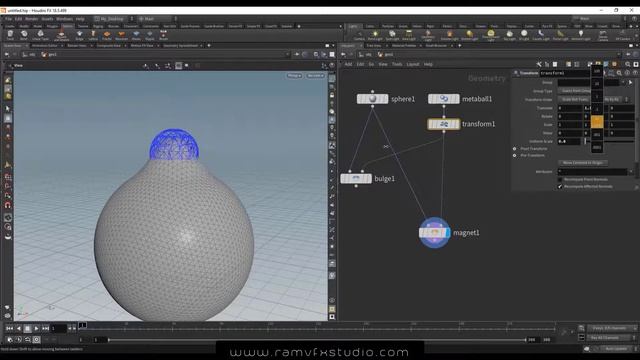Click the Camera shelf tool
The height and width of the screenshot is (360, 640).
point(359,36)
